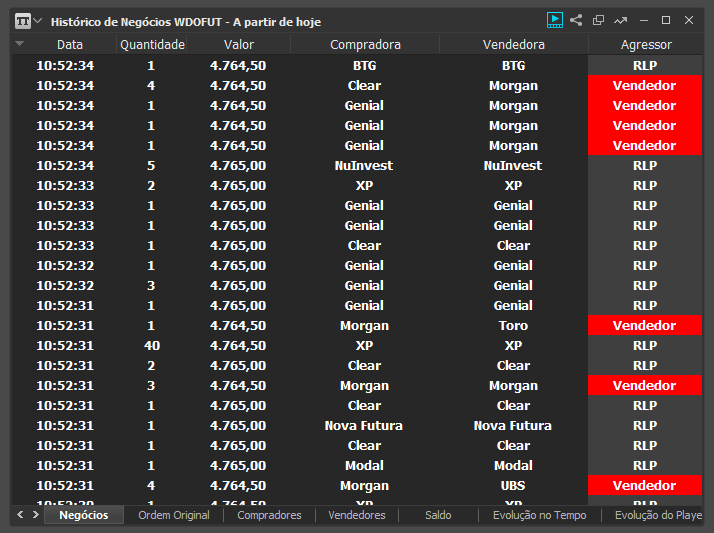The width and height of the screenshot is (714, 533).
Task: Click buyer Modal cell
Action: pos(364,466)
